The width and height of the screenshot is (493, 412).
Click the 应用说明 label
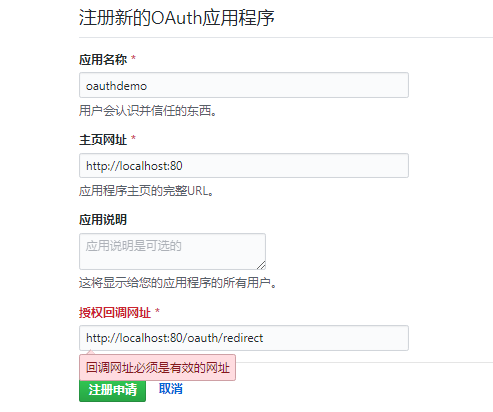point(103,220)
